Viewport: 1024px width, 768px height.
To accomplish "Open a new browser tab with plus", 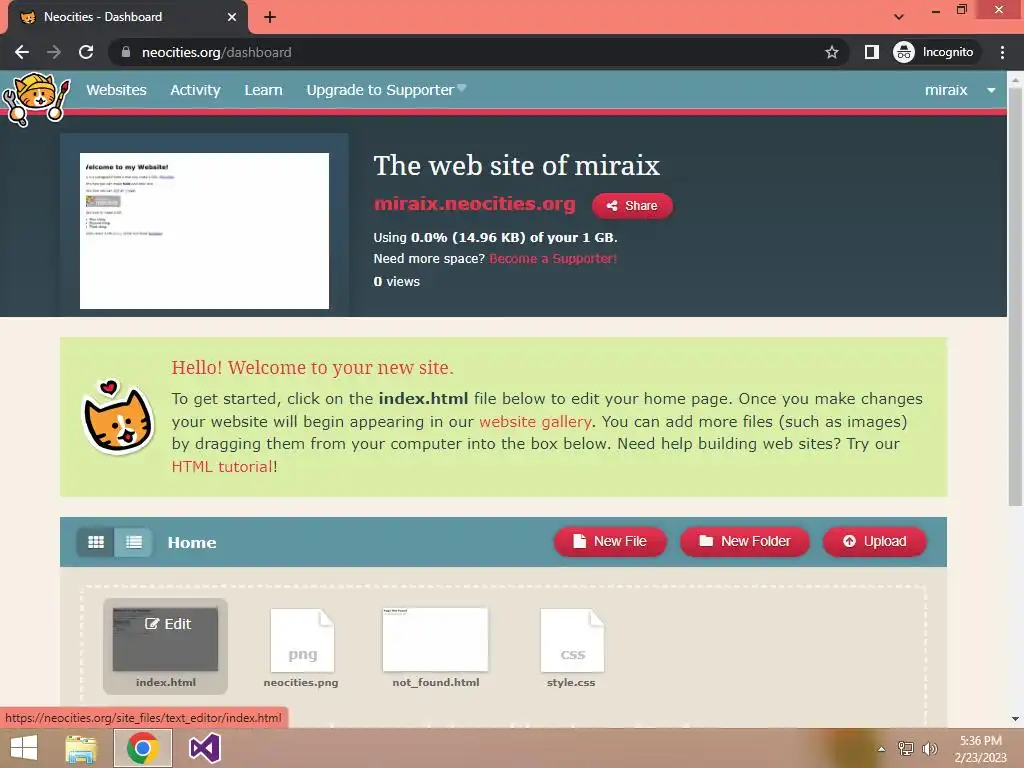I will point(270,17).
